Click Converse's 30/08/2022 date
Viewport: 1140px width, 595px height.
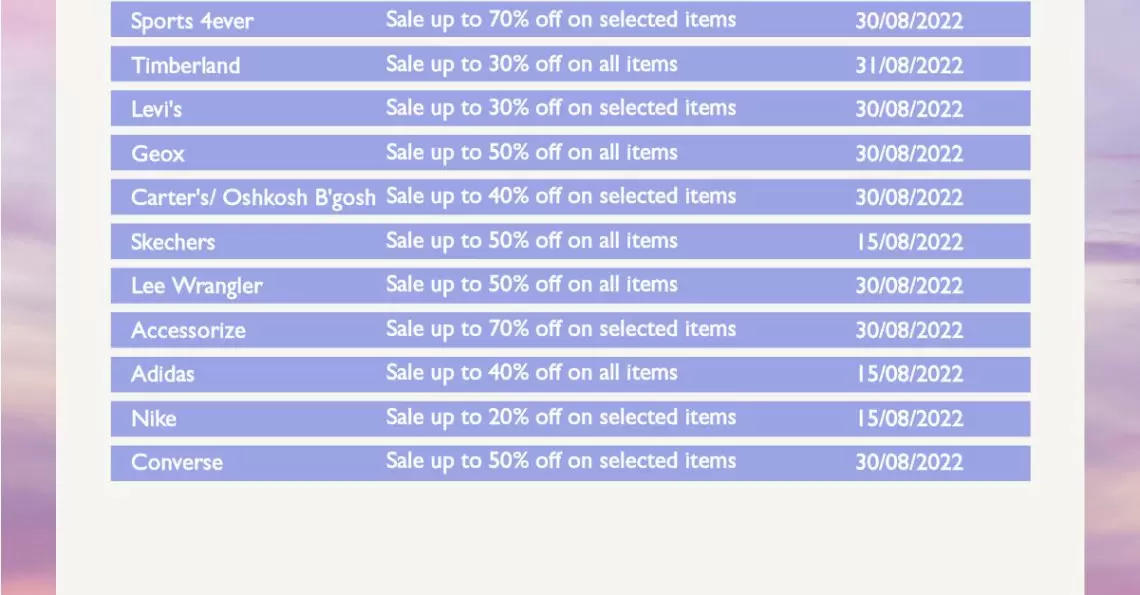[909, 462]
